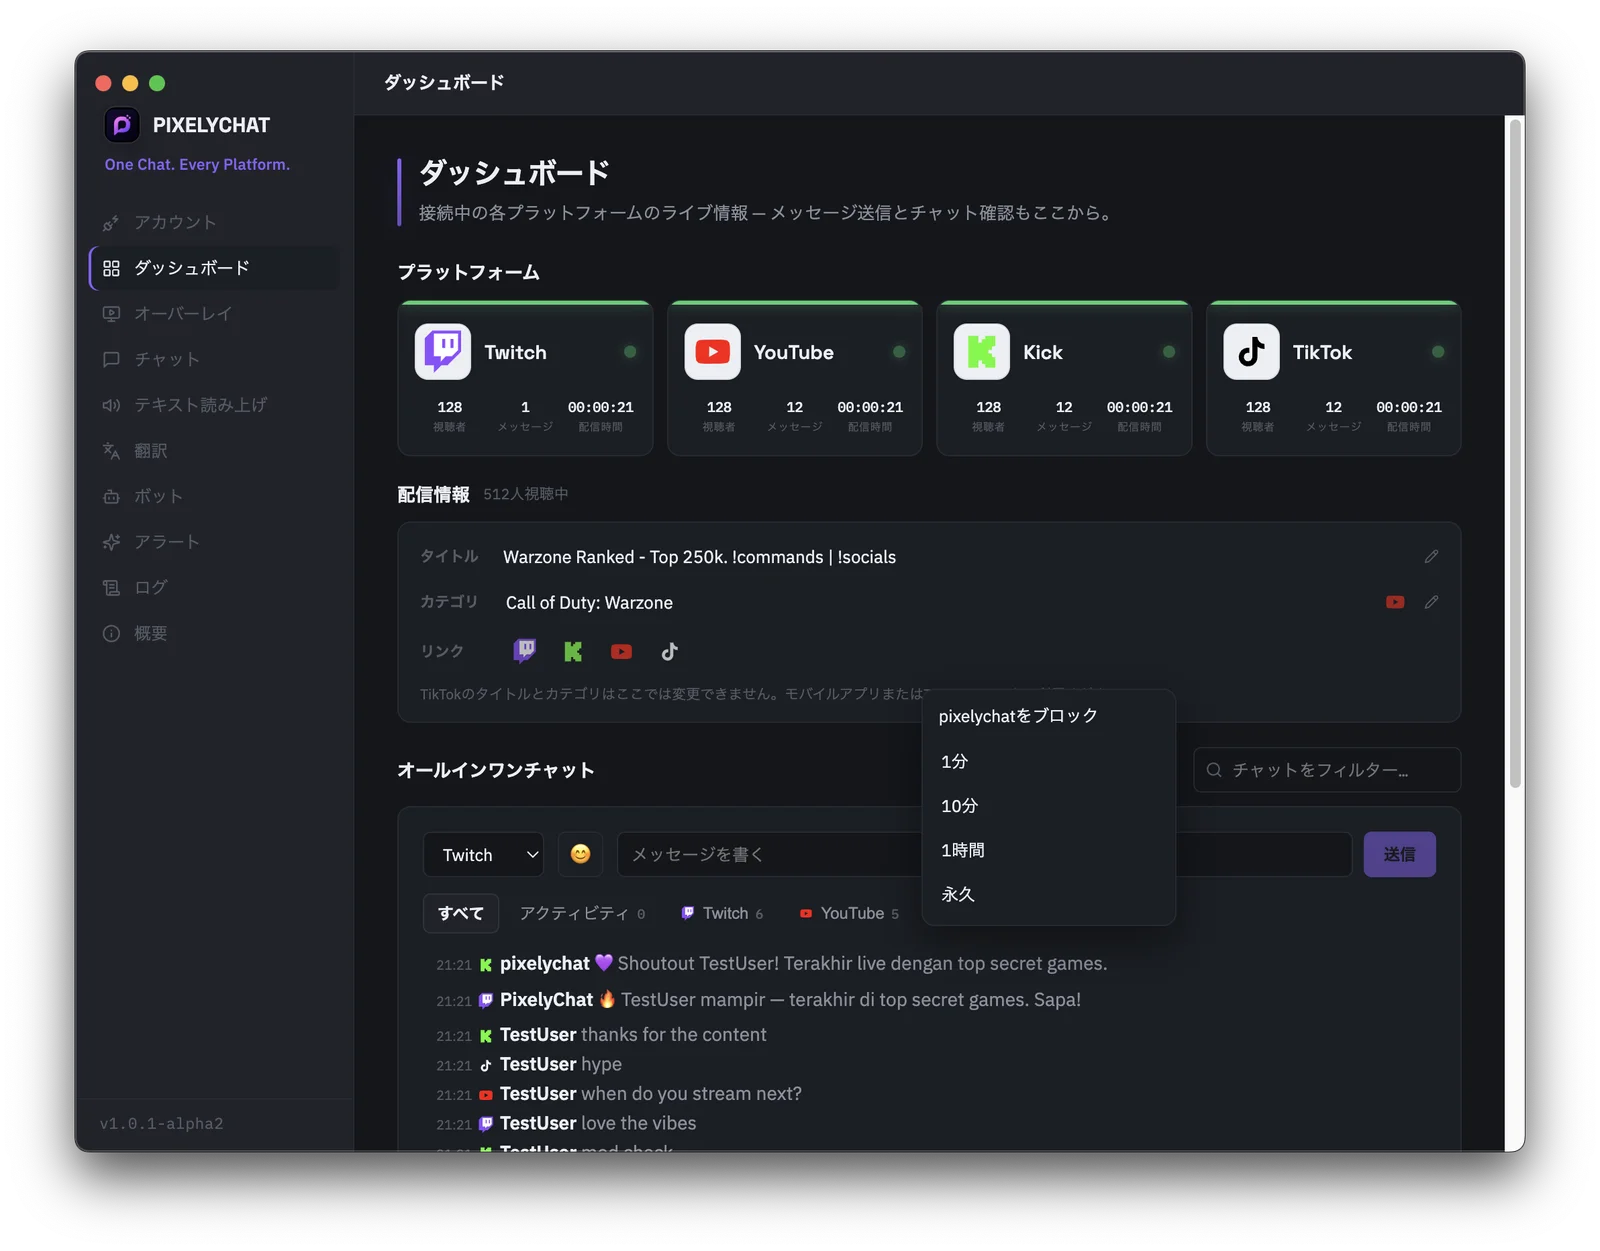Screen dimensions: 1600x1251
Task: Click the Kick card green status dot
Action: [1169, 352]
